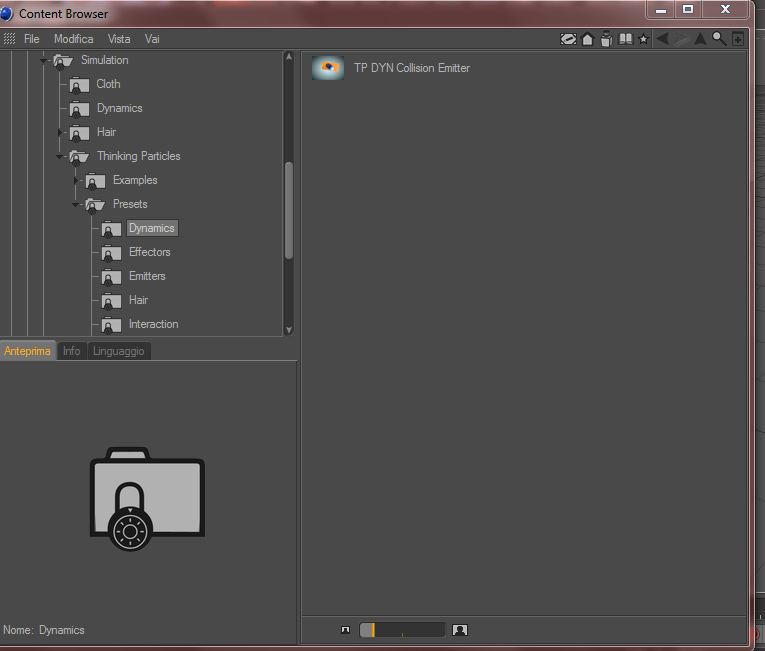Expand the Examples folder
This screenshot has width=765, height=651.
76,181
